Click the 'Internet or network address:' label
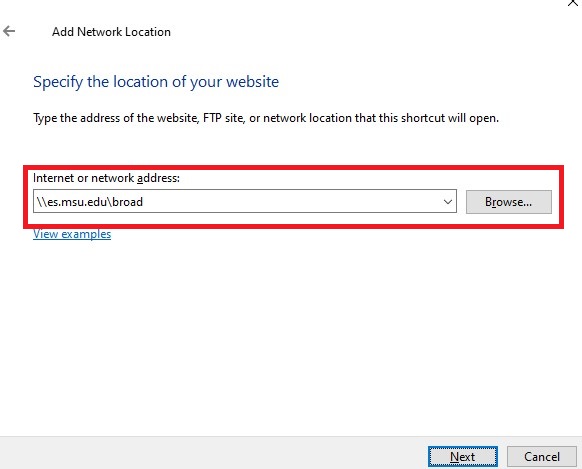The height and width of the screenshot is (469, 582). [x=106, y=178]
